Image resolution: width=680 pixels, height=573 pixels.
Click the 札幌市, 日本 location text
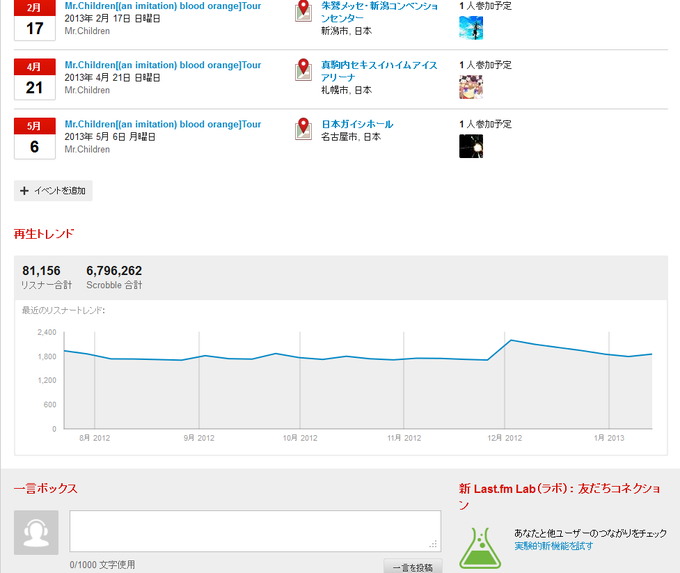(346, 90)
